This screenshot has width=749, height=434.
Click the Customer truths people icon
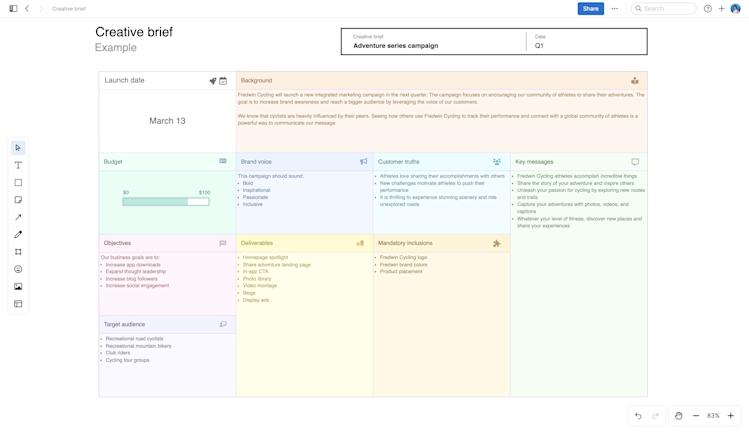click(497, 162)
